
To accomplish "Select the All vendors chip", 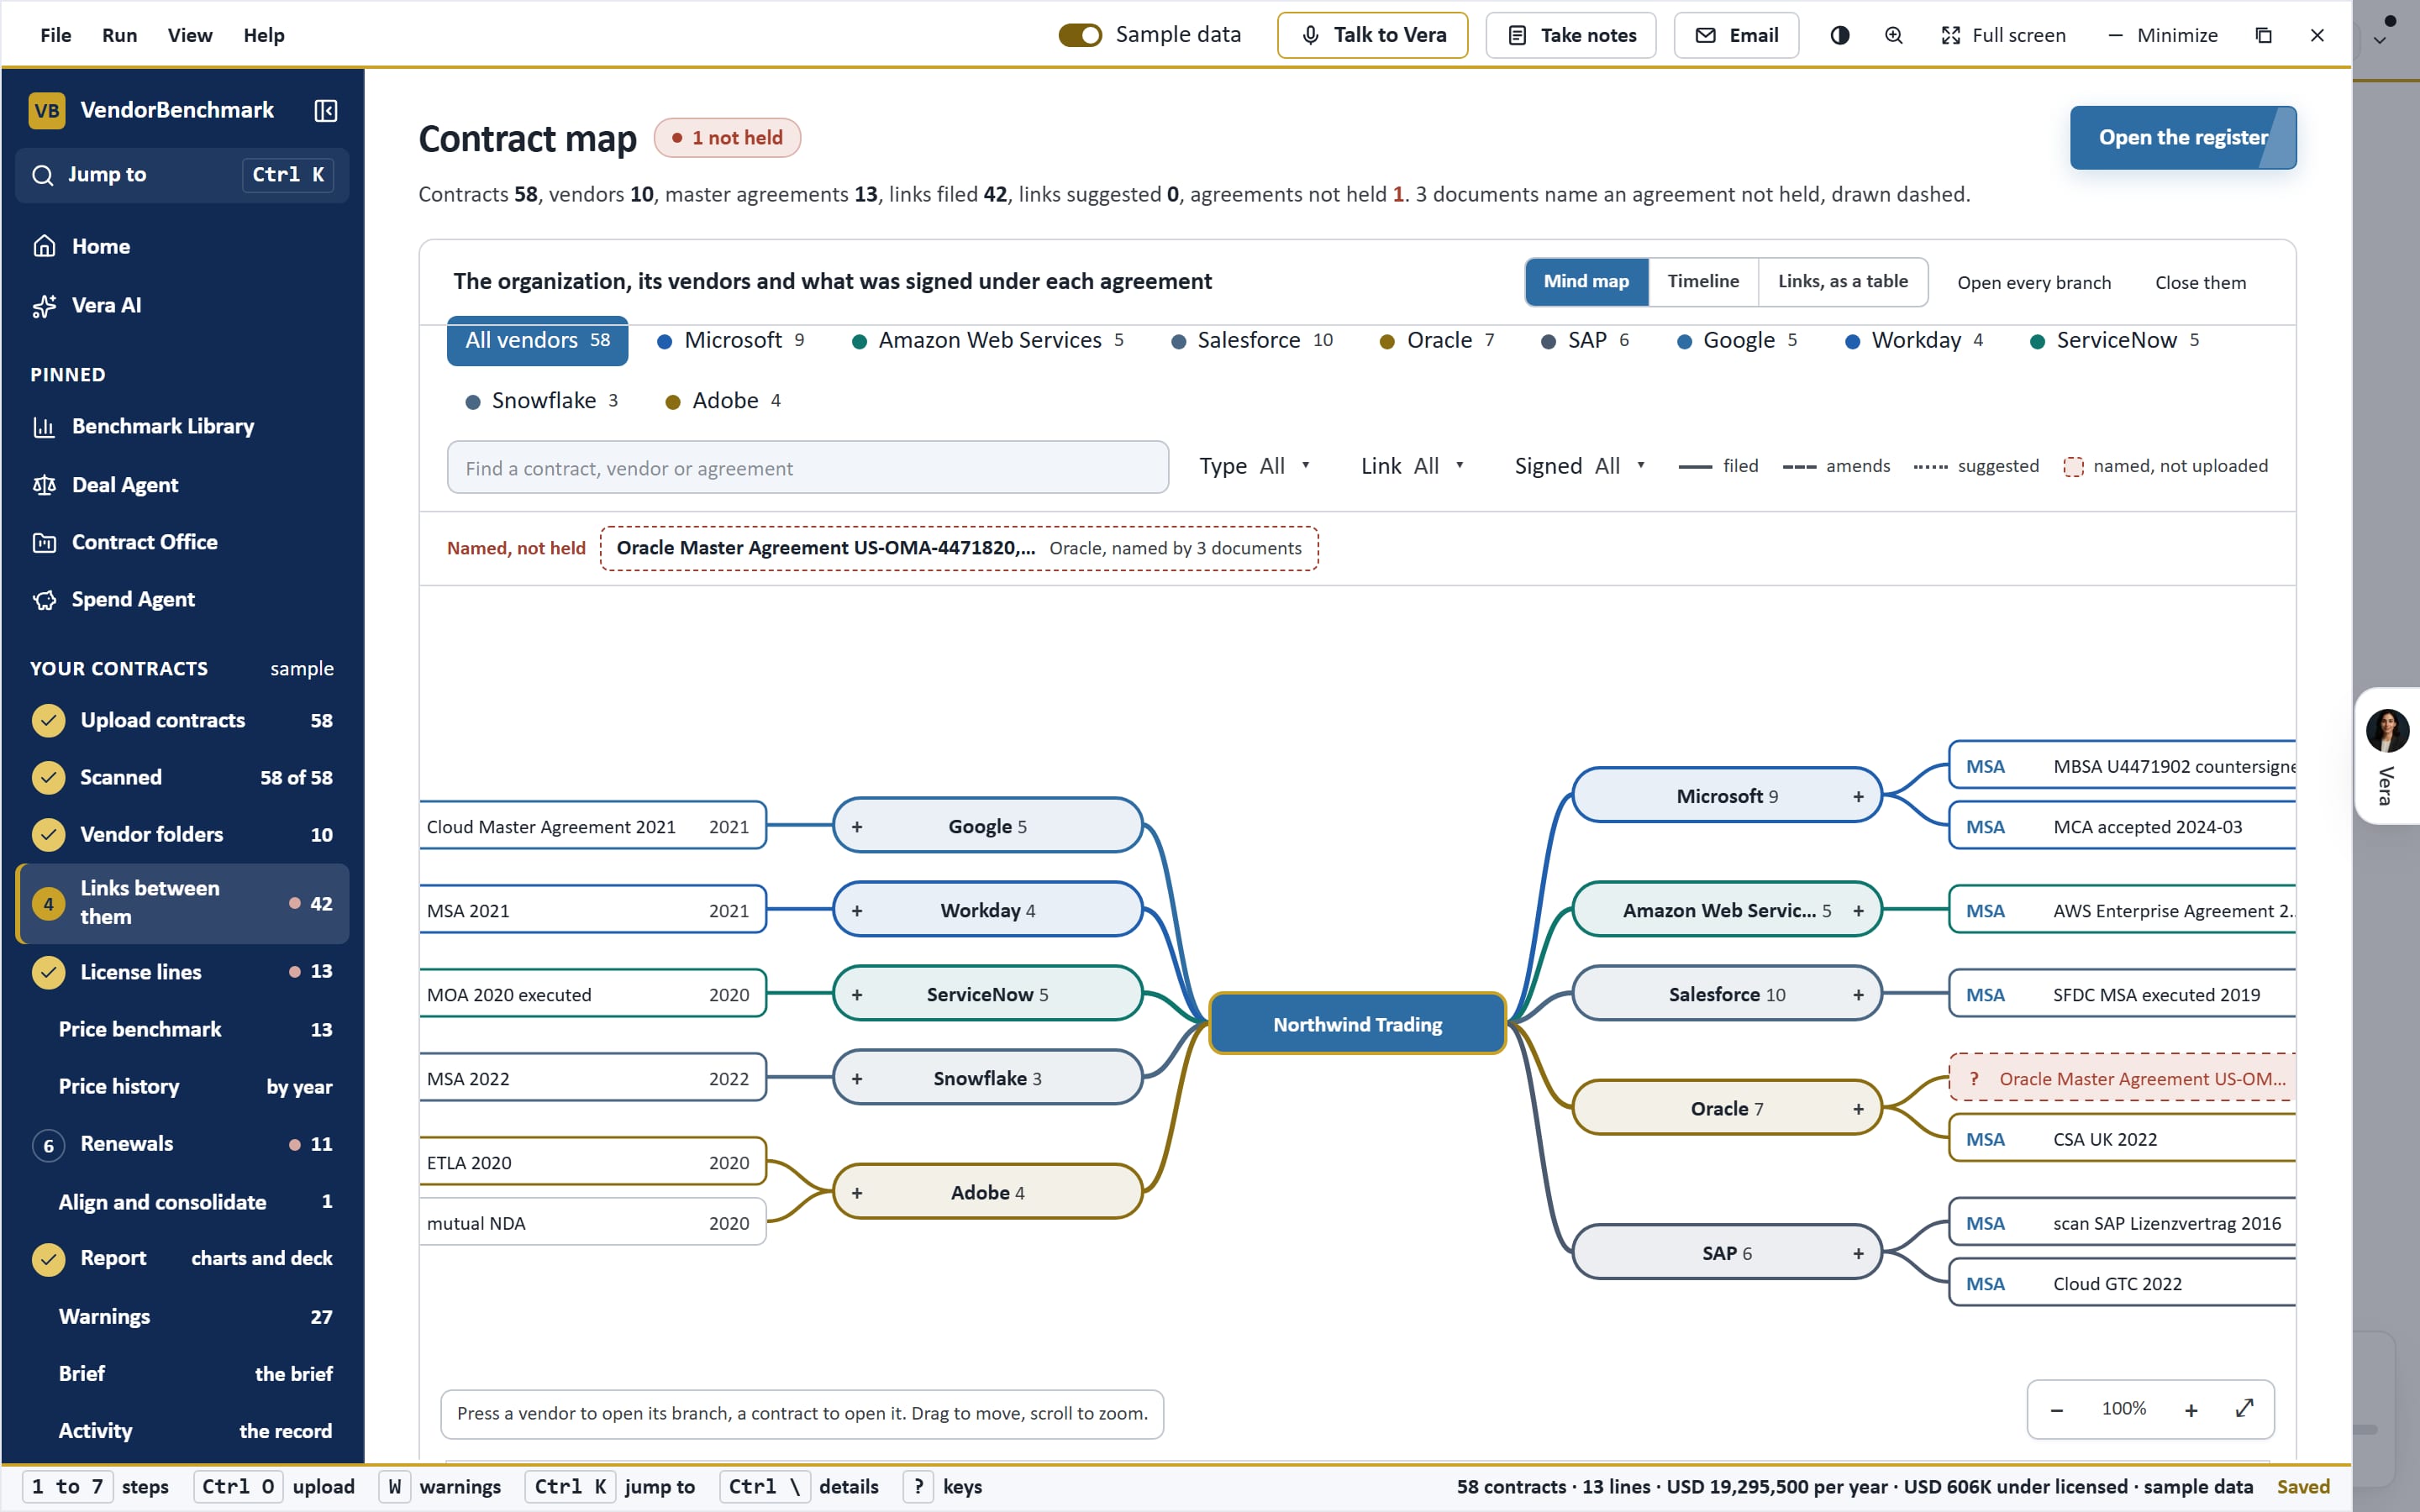I will click(x=537, y=340).
